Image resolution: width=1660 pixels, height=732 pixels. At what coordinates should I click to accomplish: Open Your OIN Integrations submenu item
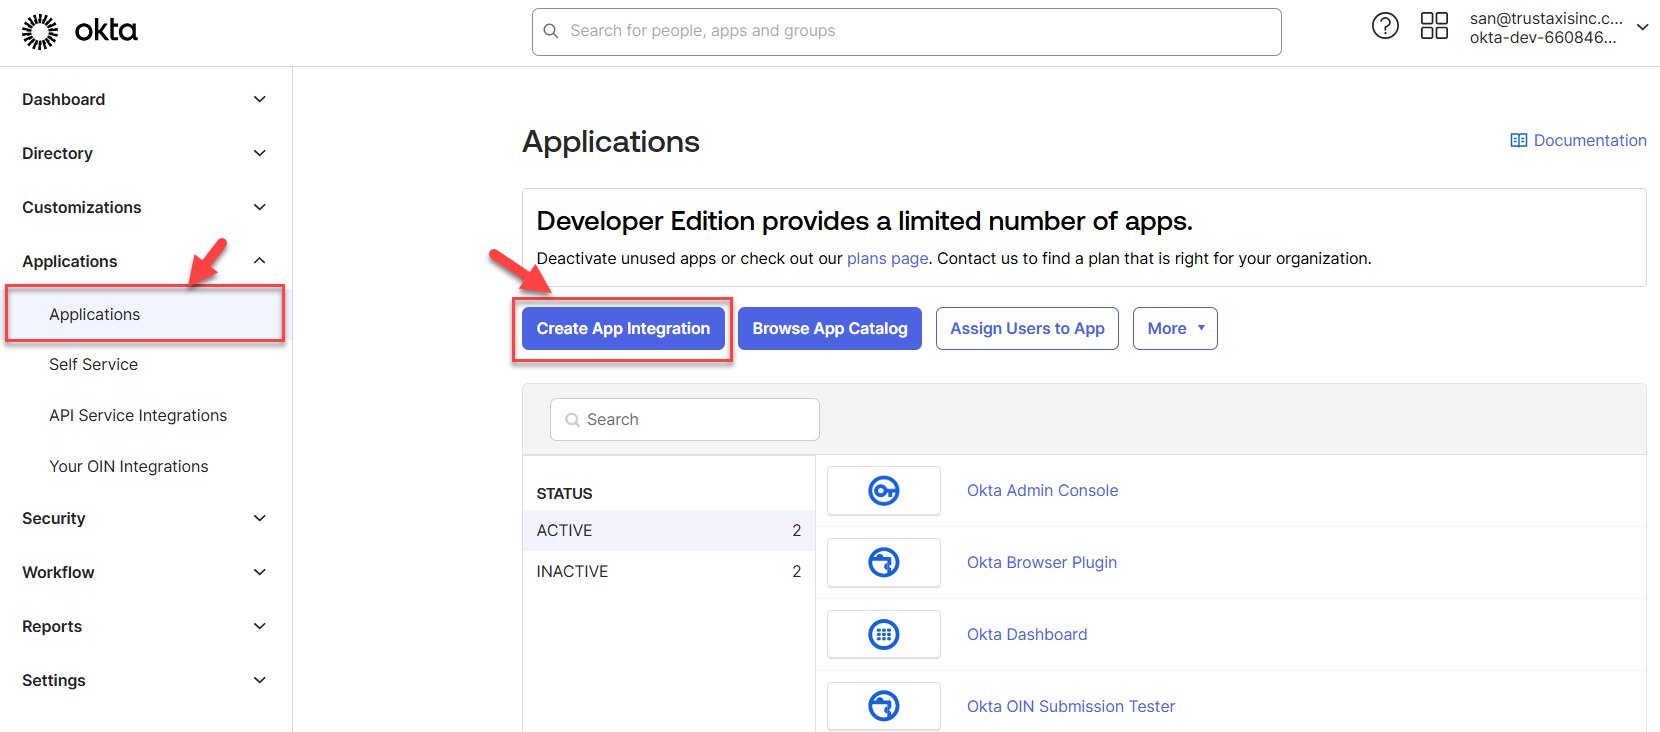point(129,467)
